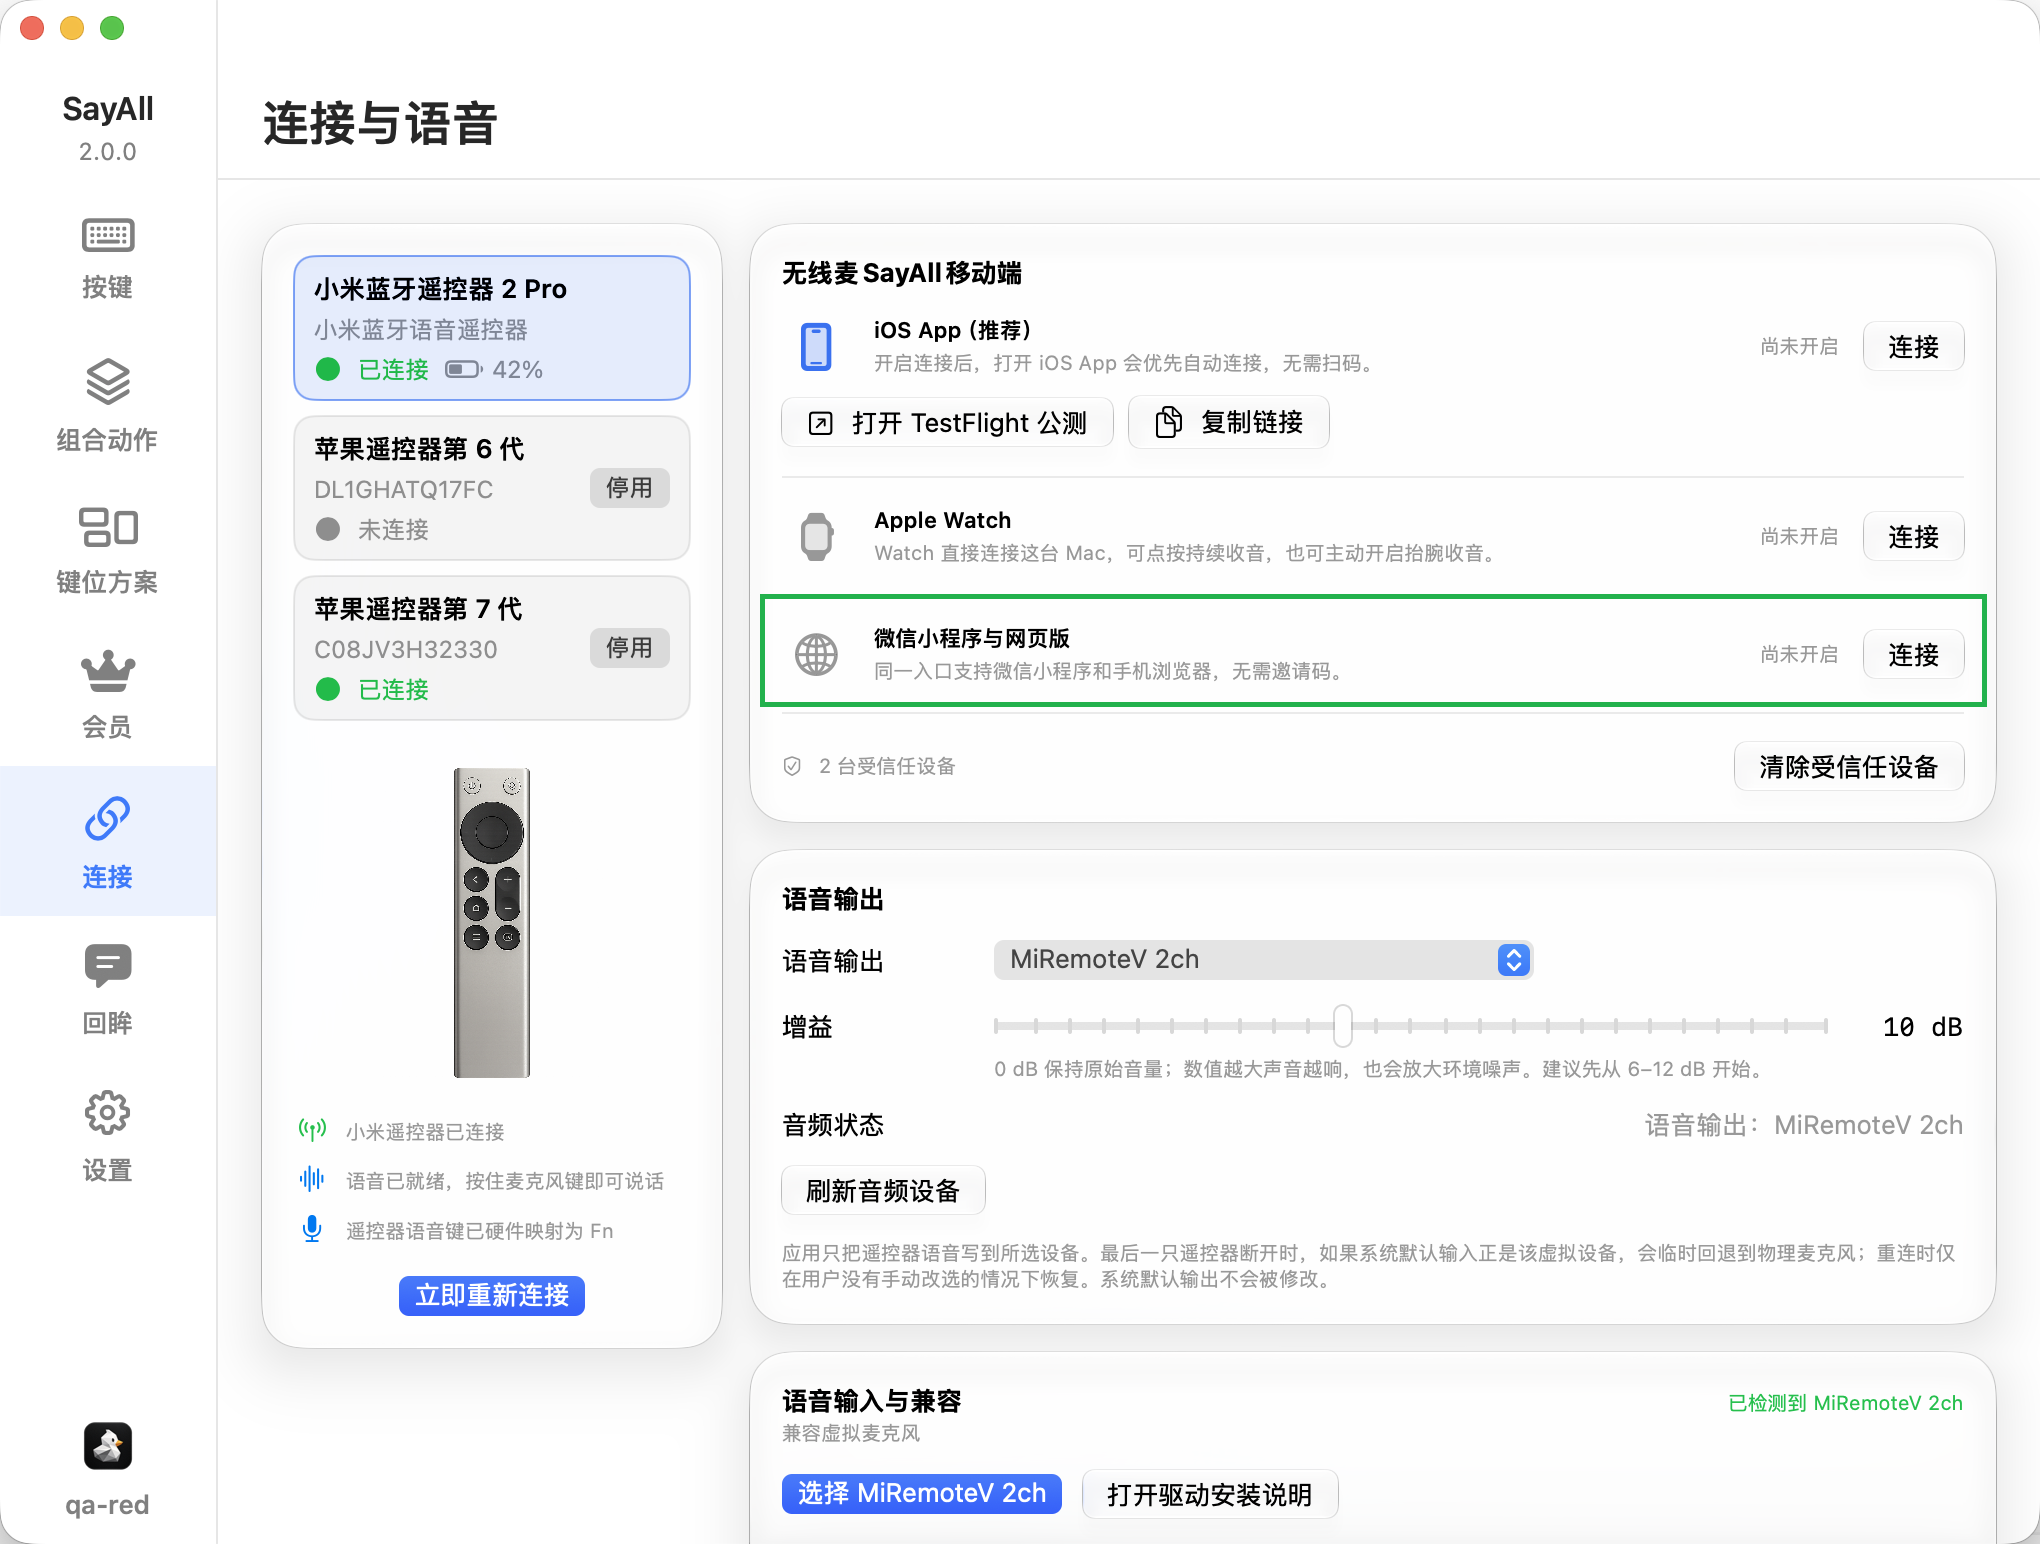Viewport: 2040px width, 1544px height.
Task: Connect Apple Watch
Action: [x=1913, y=536]
